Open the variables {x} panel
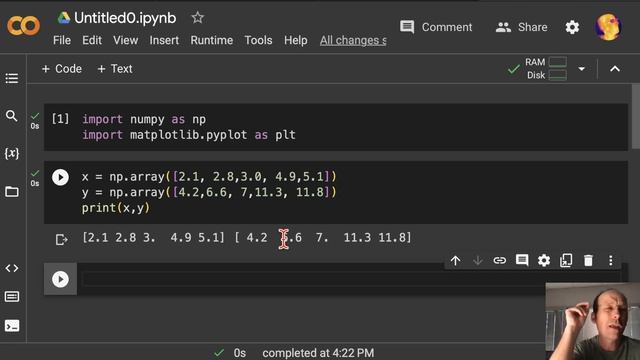Viewport: 640px width, 360px height. 12,153
